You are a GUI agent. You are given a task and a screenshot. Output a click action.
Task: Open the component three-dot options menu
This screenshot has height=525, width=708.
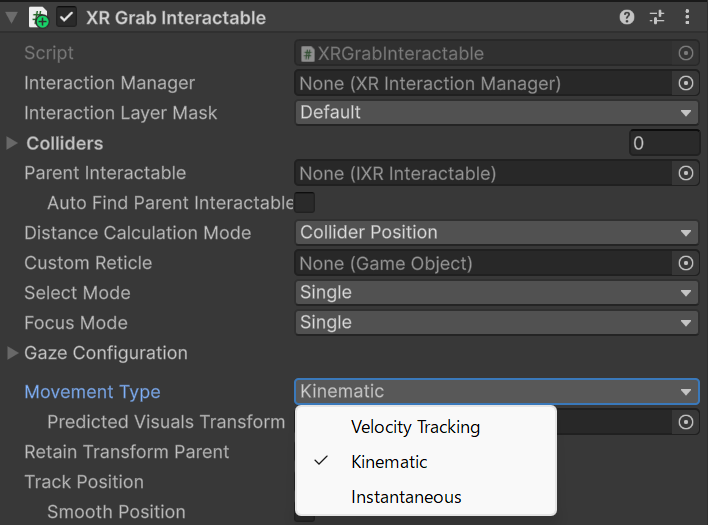(x=686, y=17)
